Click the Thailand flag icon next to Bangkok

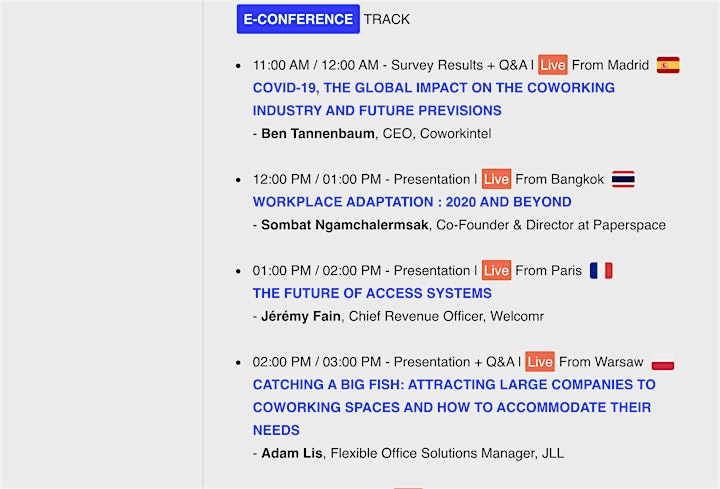click(x=623, y=179)
